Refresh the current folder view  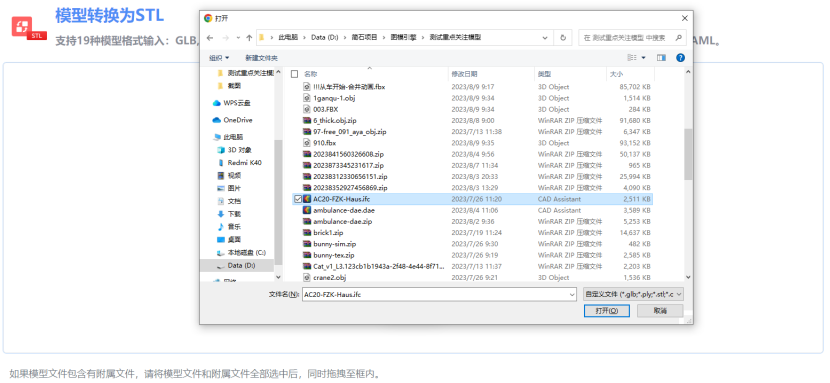point(563,38)
